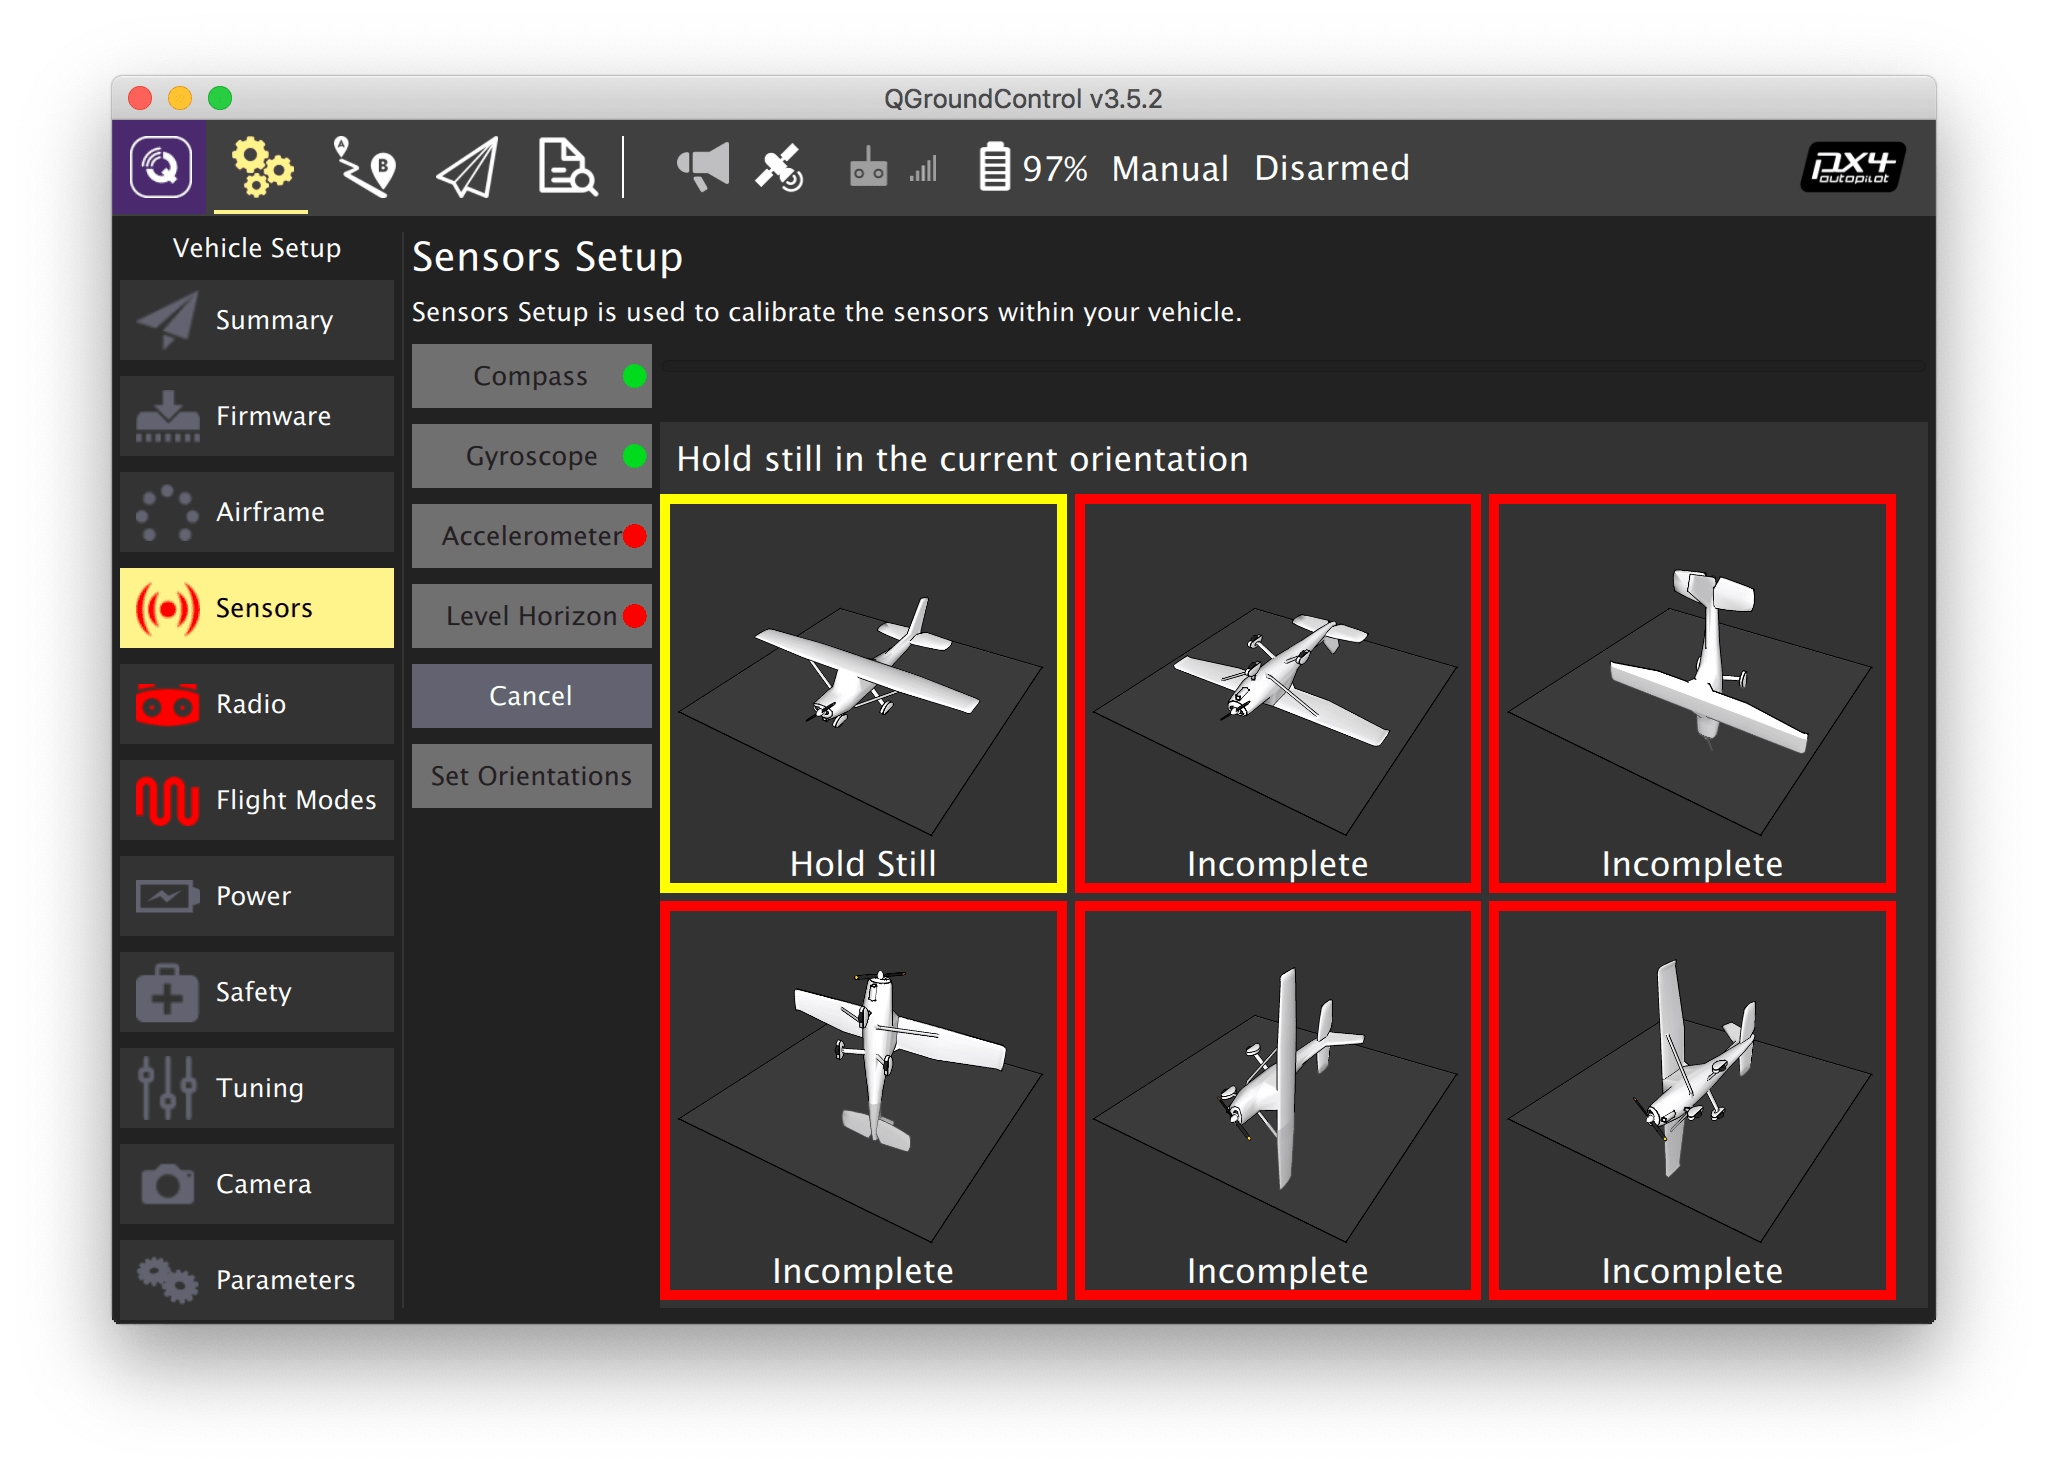This screenshot has height=1472, width=2048.
Task: Open the Parameters page
Action: pyautogui.click(x=257, y=1280)
